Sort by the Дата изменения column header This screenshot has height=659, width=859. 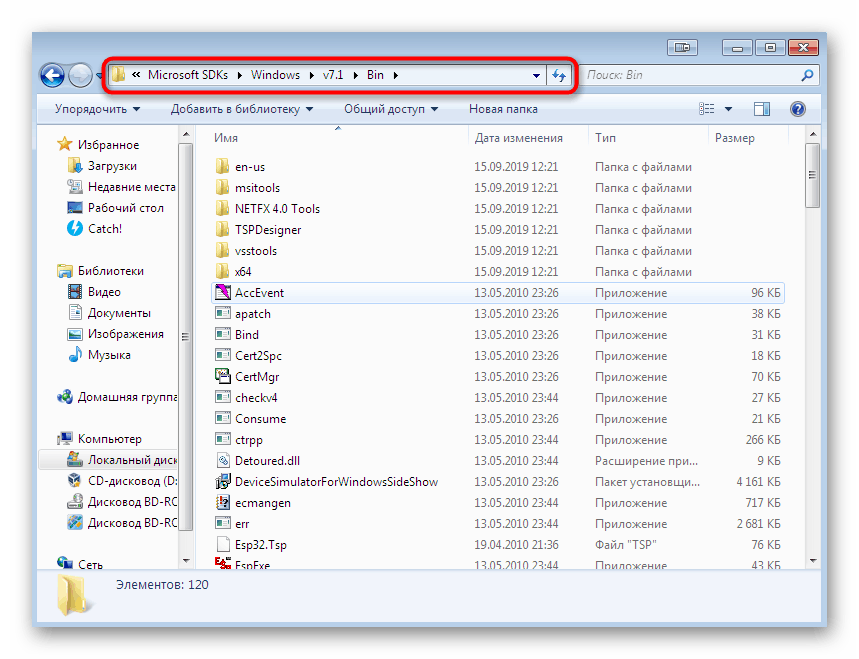tap(518, 138)
